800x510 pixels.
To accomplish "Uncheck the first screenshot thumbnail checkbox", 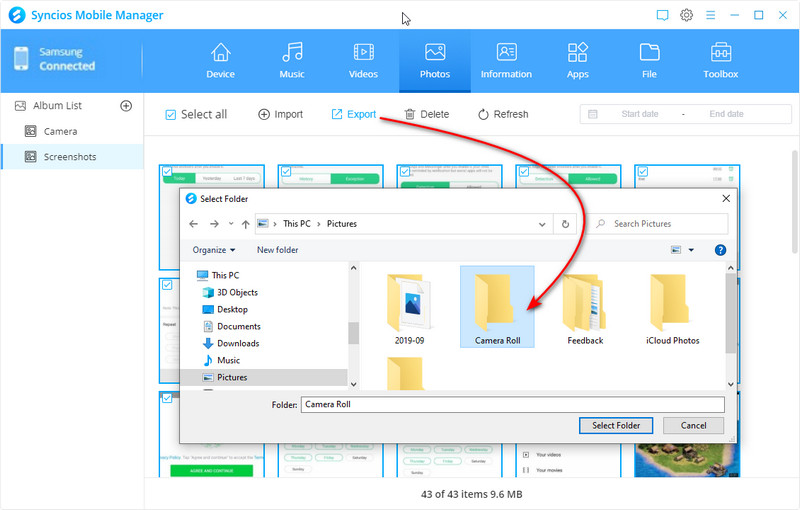I will coord(167,171).
